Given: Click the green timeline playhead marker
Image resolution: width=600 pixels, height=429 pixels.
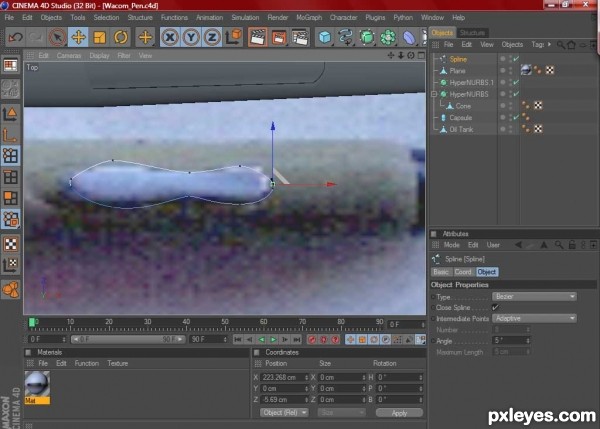Looking at the screenshot, I should click(x=32, y=323).
